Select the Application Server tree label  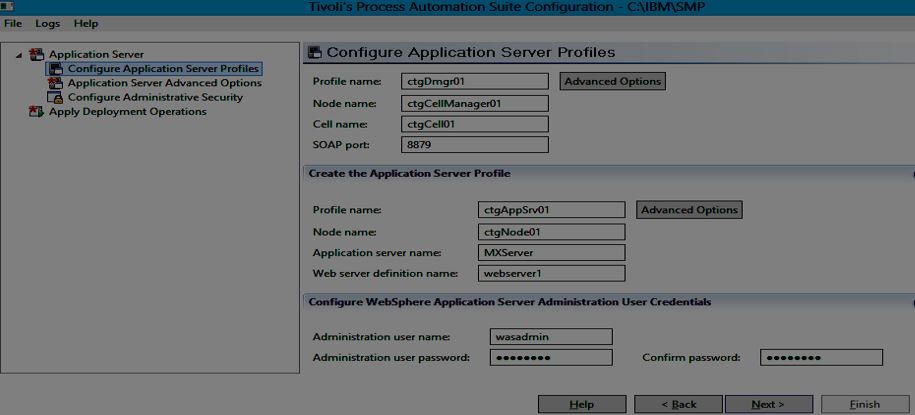coord(96,54)
